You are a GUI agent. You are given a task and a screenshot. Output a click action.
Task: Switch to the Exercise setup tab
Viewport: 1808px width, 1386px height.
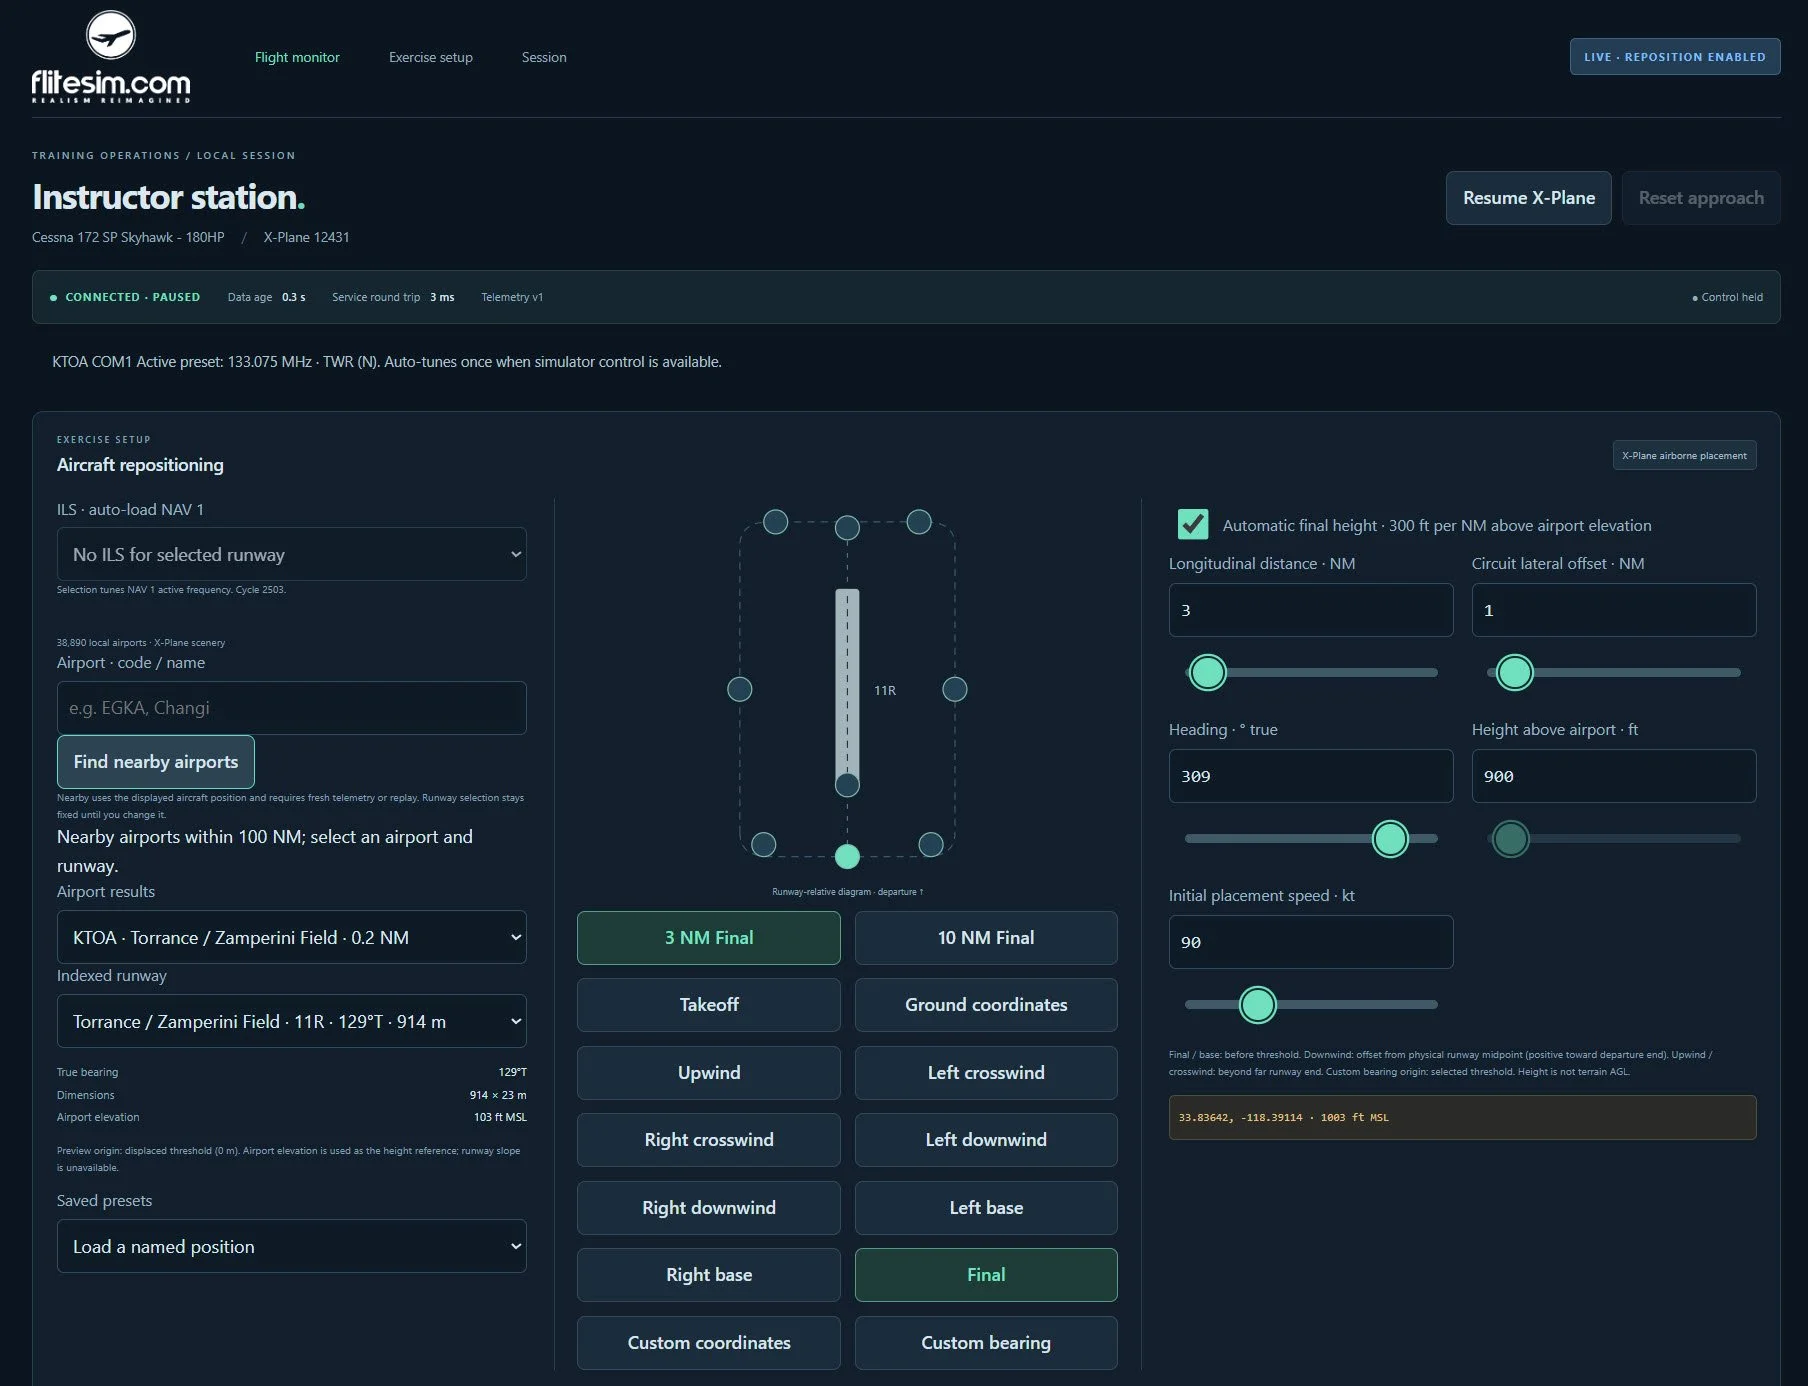(431, 57)
